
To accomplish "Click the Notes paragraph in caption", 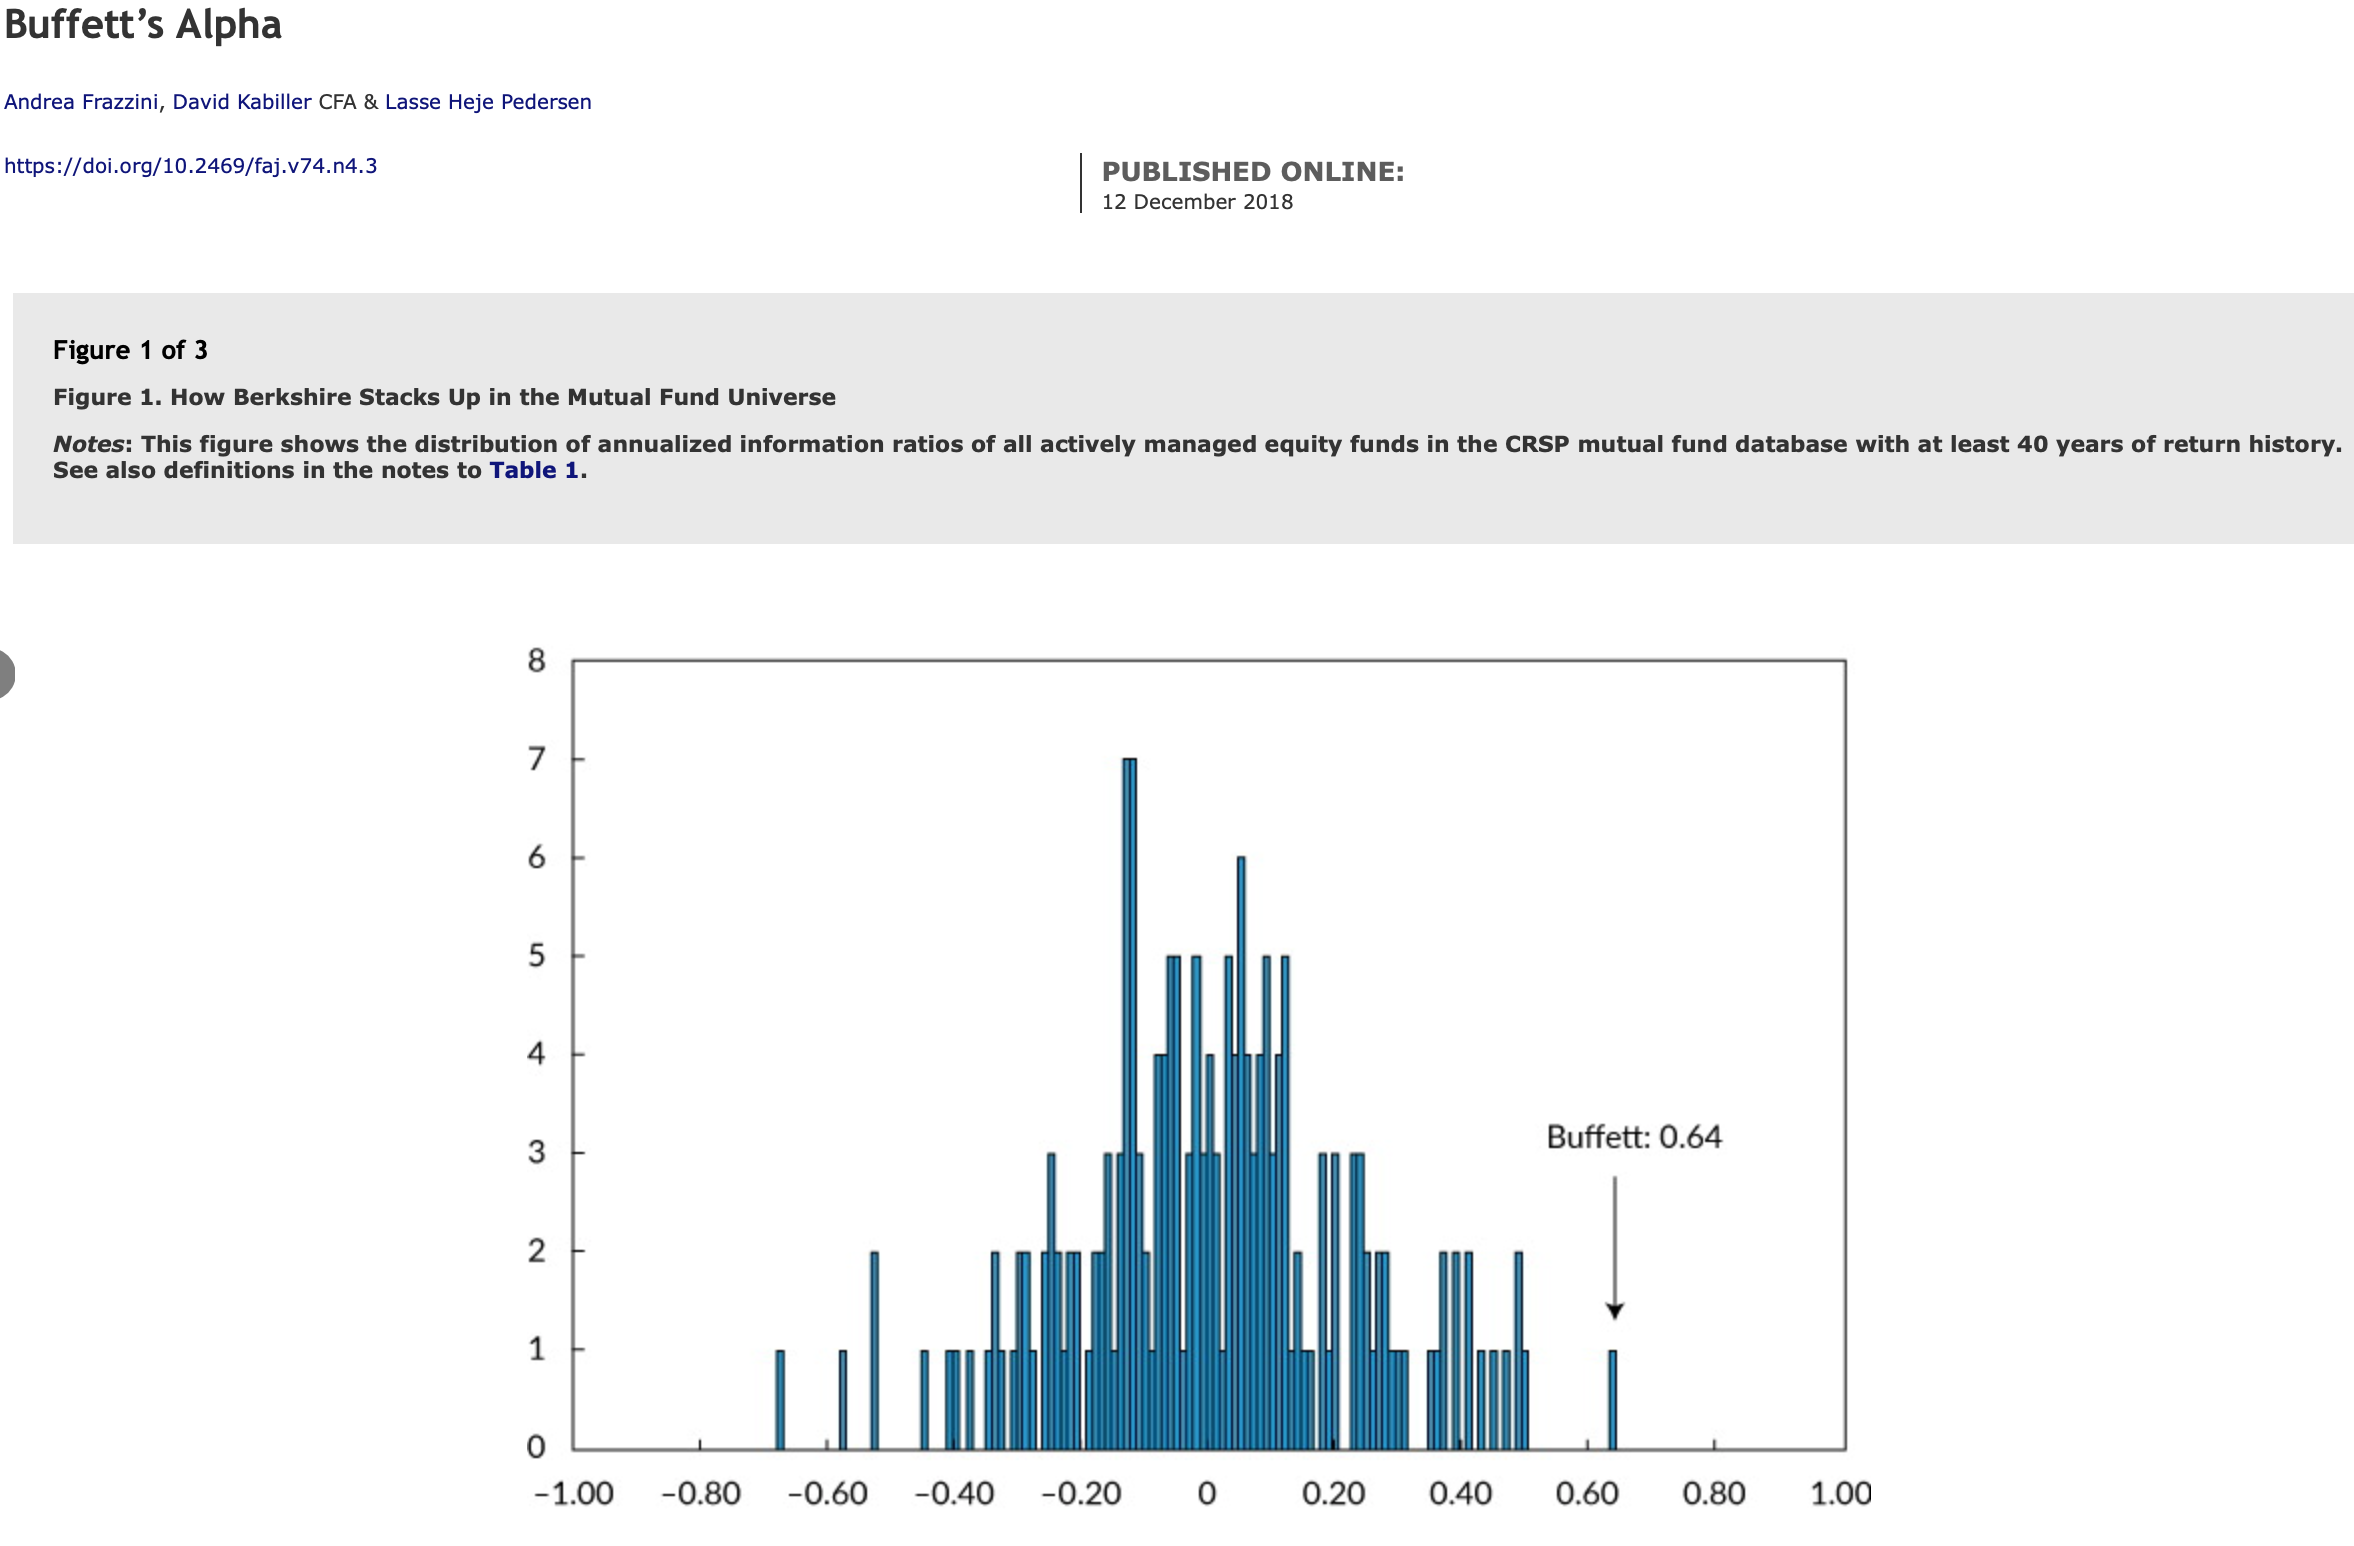I will (1196, 445).
